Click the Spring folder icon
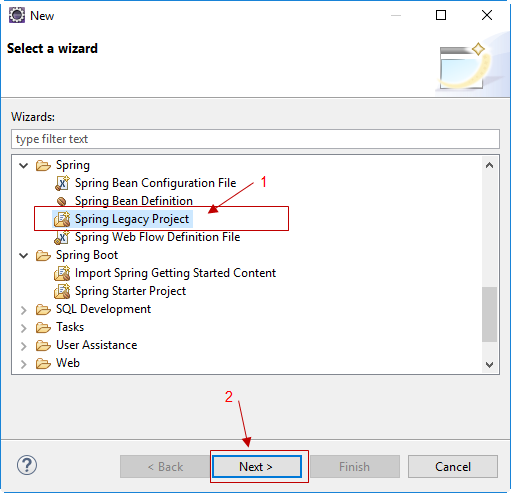 (43, 165)
